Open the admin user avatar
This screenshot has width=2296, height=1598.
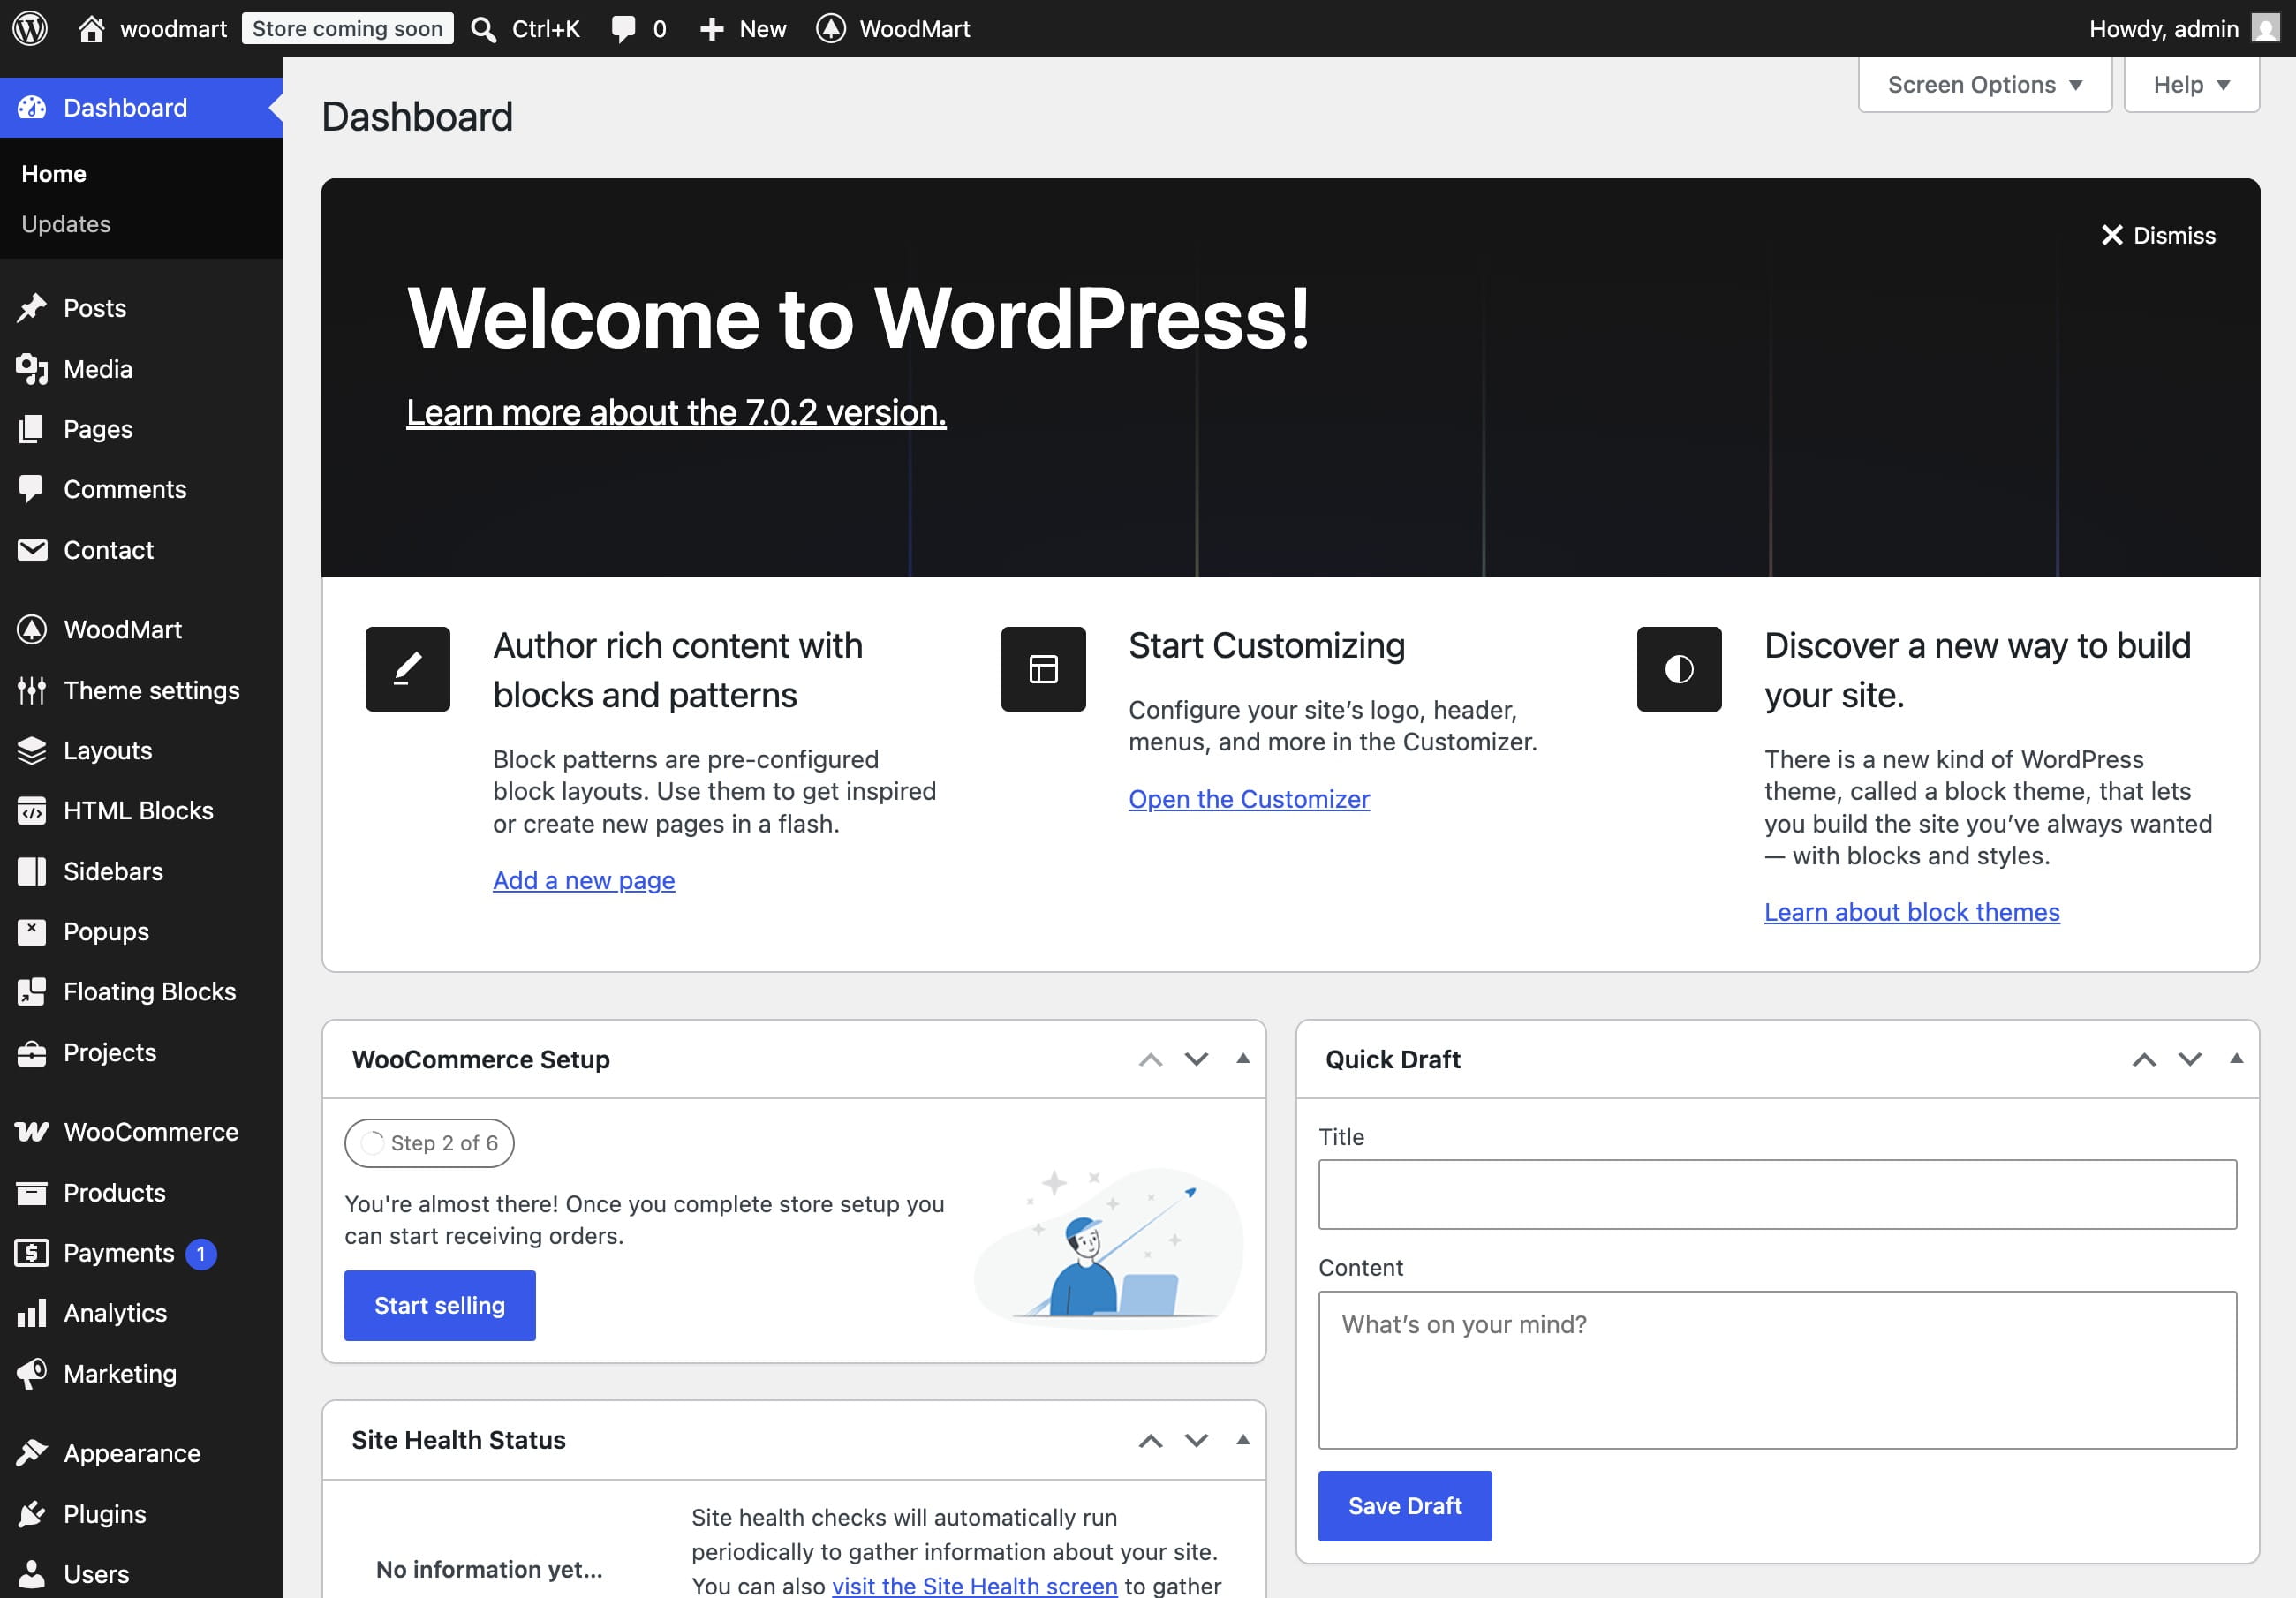click(2265, 28)
